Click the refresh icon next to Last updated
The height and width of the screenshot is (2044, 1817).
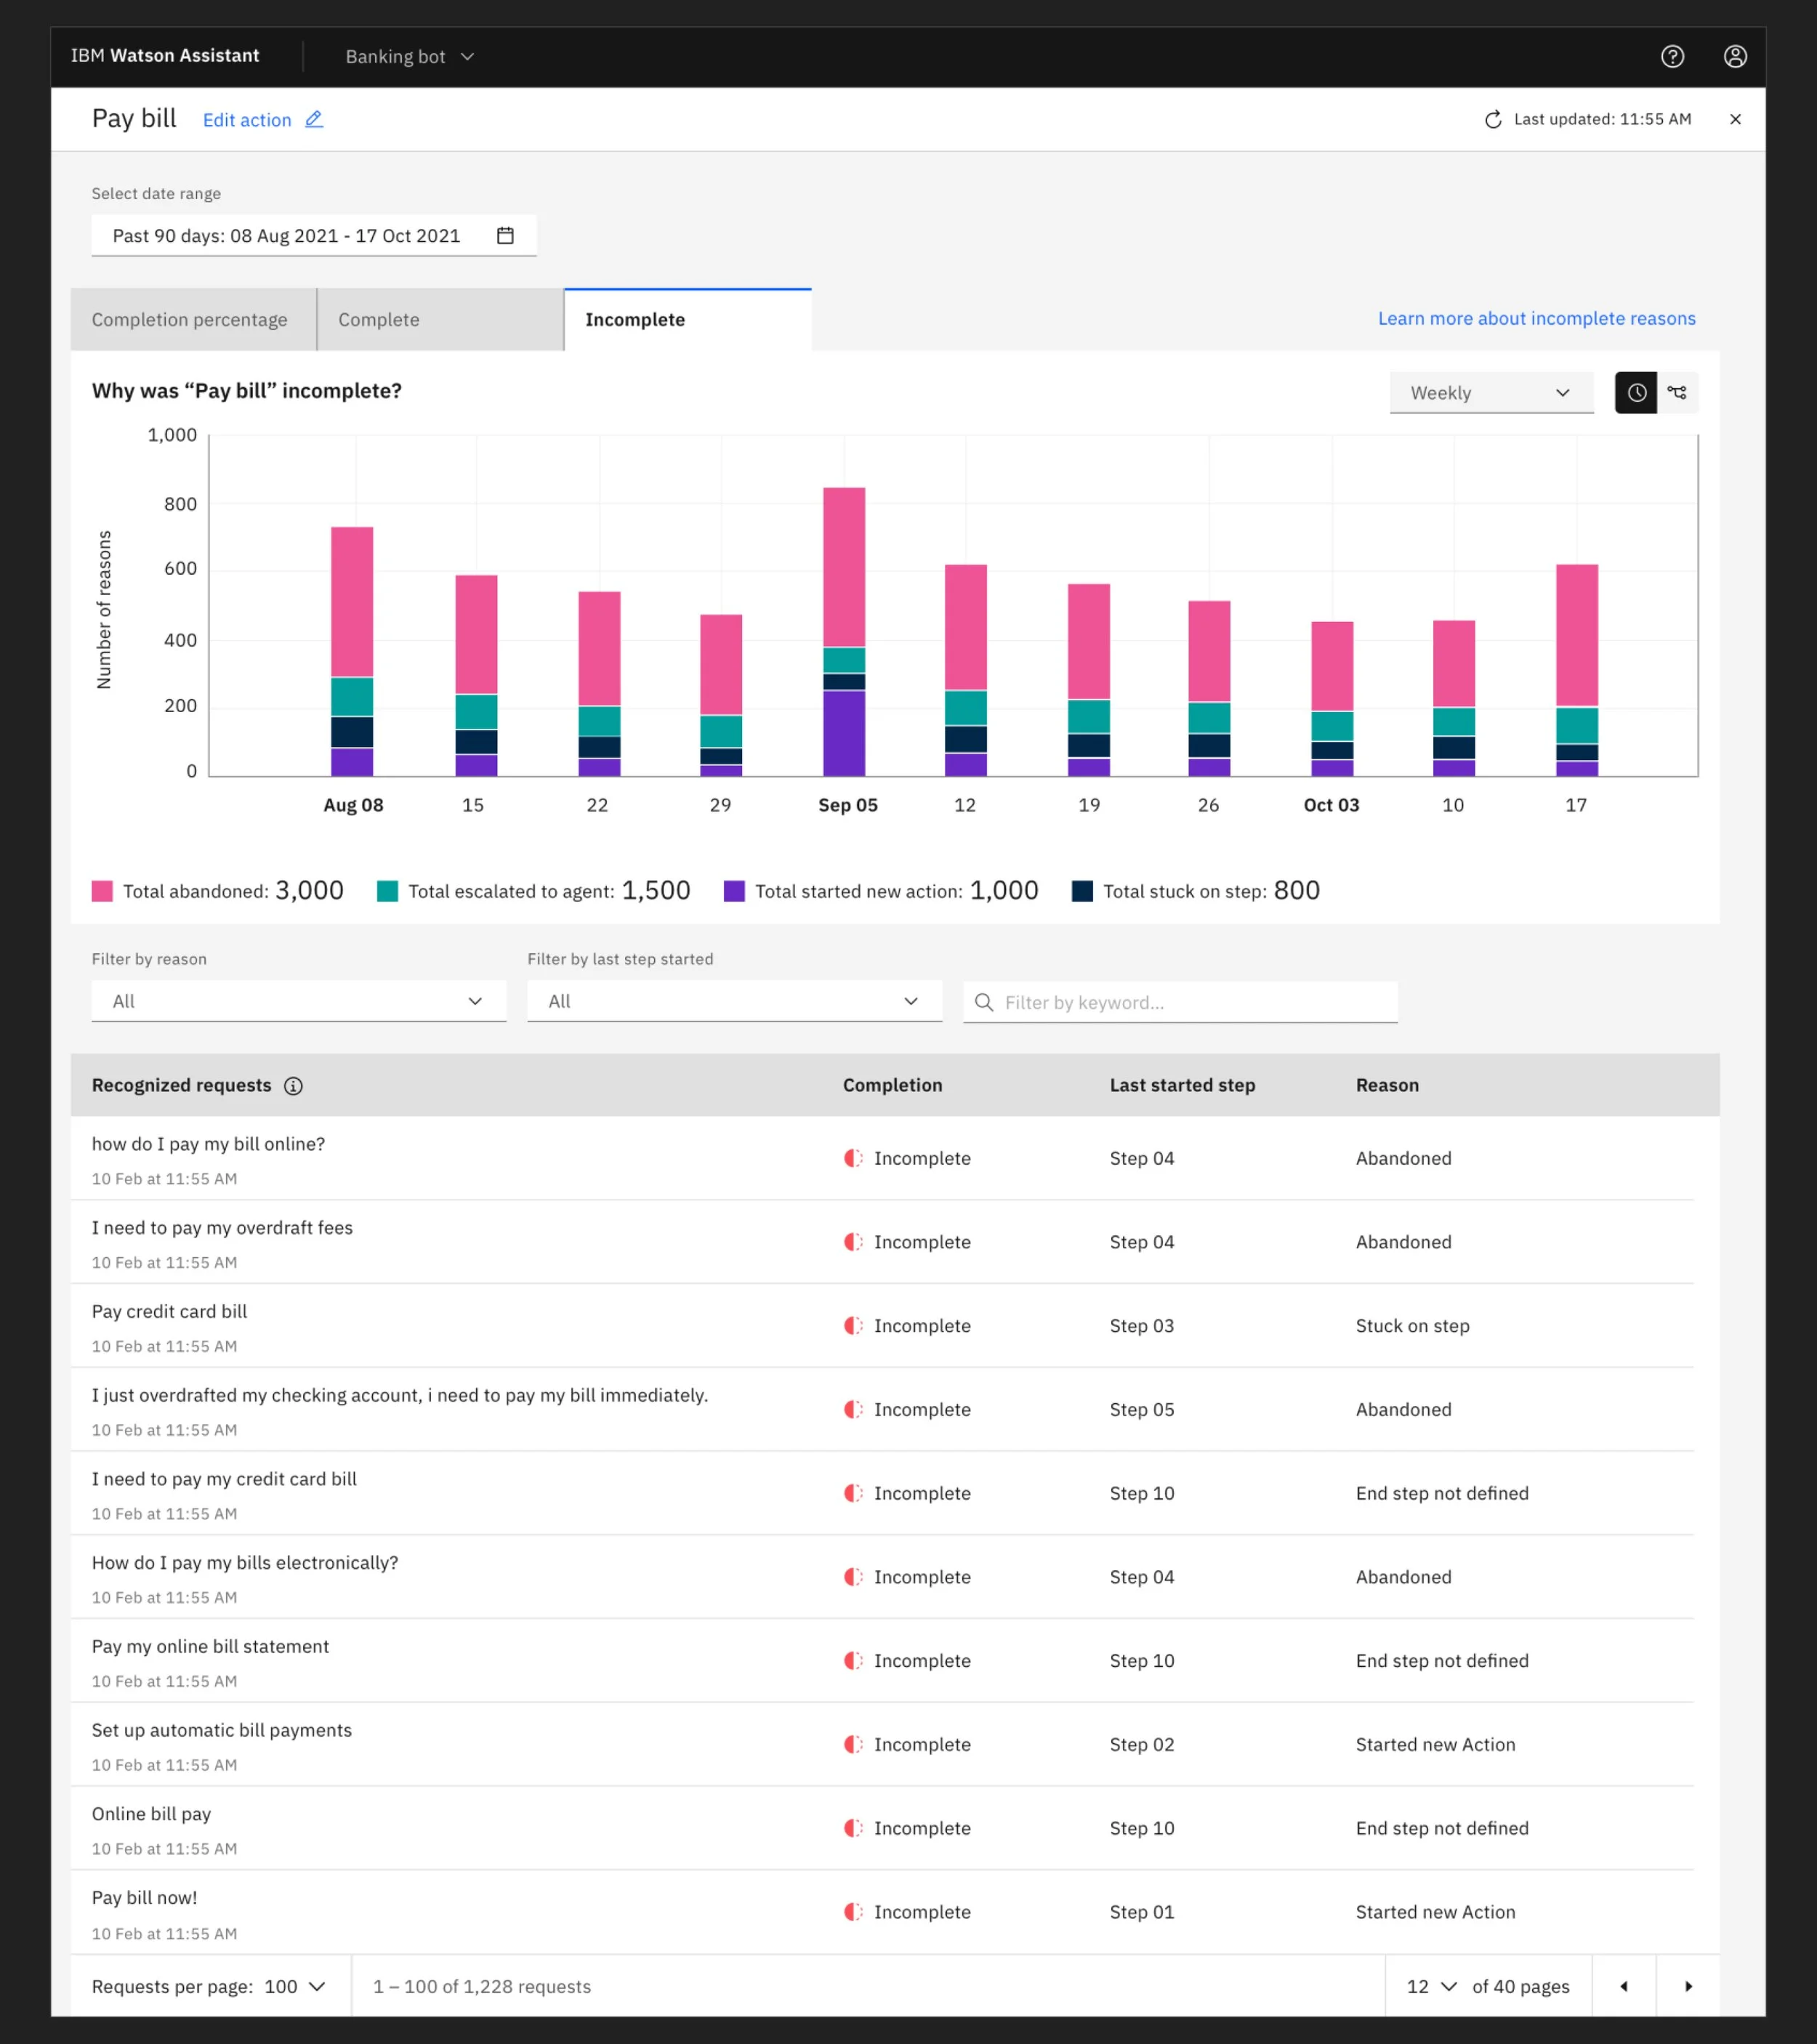[x=1493, y=120]
